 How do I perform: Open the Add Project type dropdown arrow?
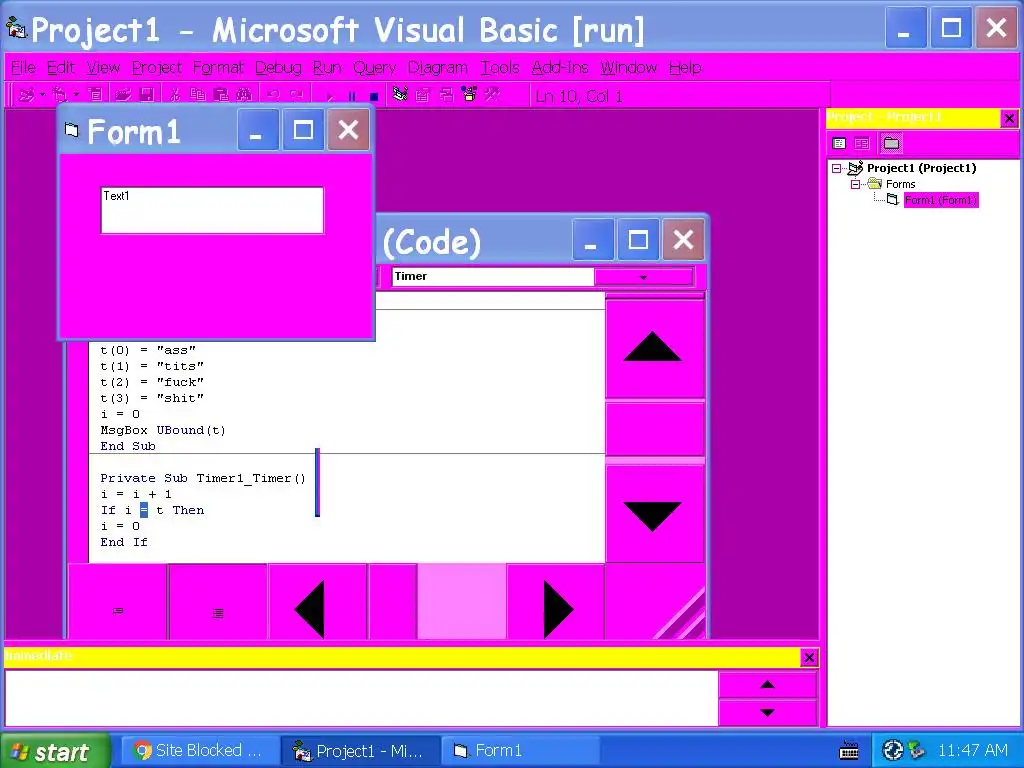[42, 95]
